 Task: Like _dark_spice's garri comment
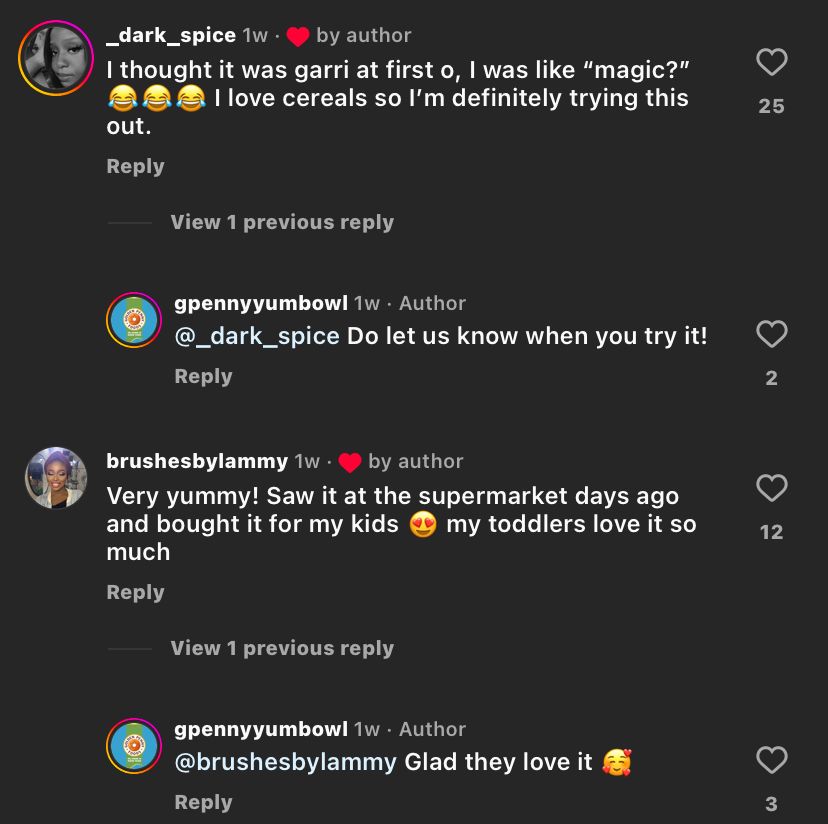[x=771, y=63]
